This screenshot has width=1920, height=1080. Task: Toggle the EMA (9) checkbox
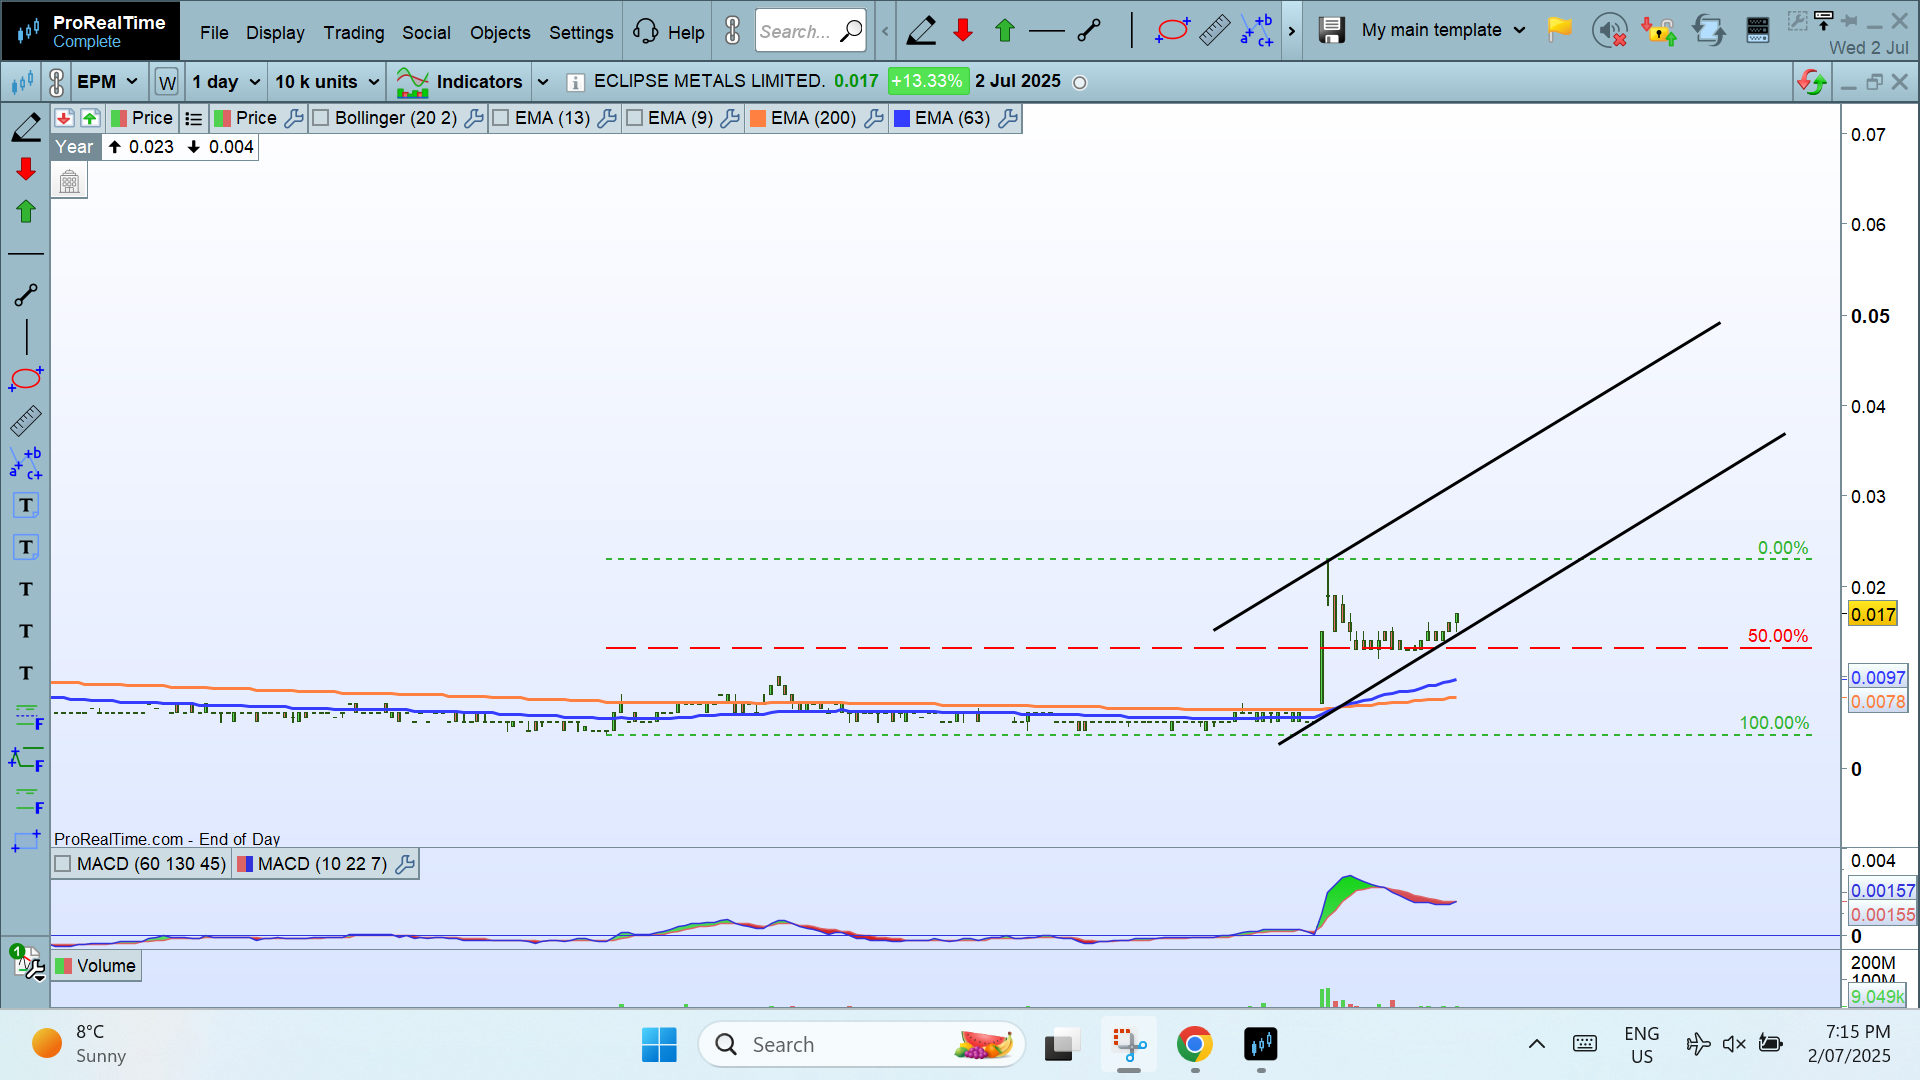[634, 118]
